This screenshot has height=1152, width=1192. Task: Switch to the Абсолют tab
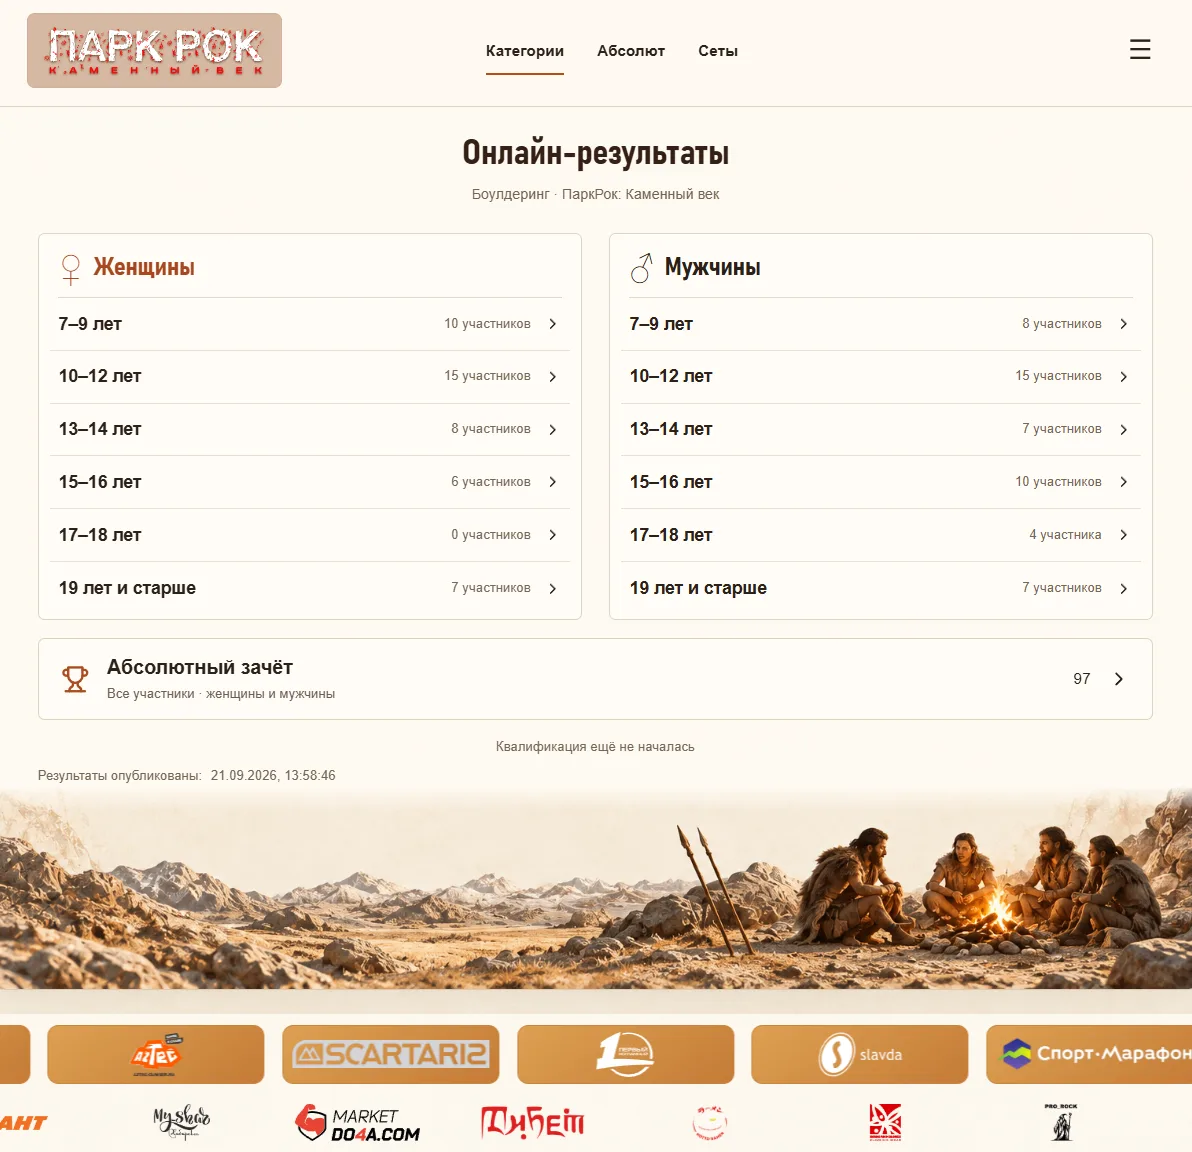631,51
